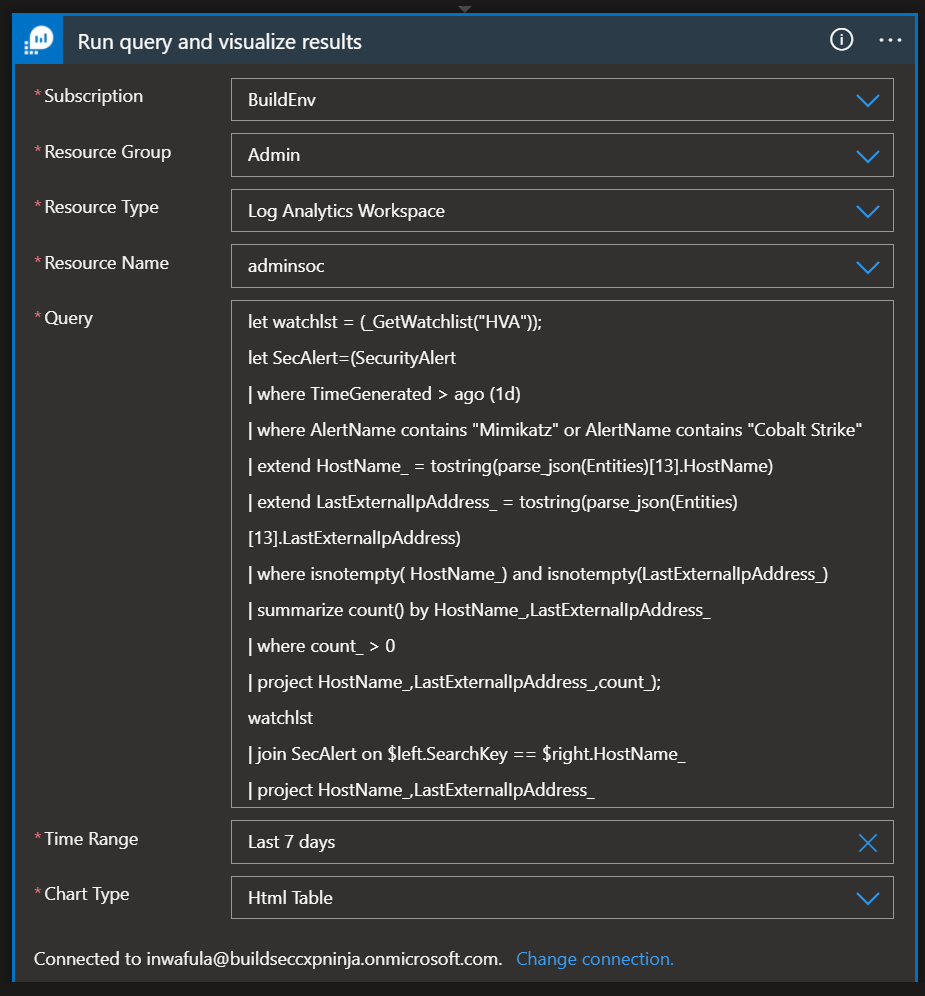
Task: Expand the Subscription dropdown arrow
Action: click(x=867, y=100)
